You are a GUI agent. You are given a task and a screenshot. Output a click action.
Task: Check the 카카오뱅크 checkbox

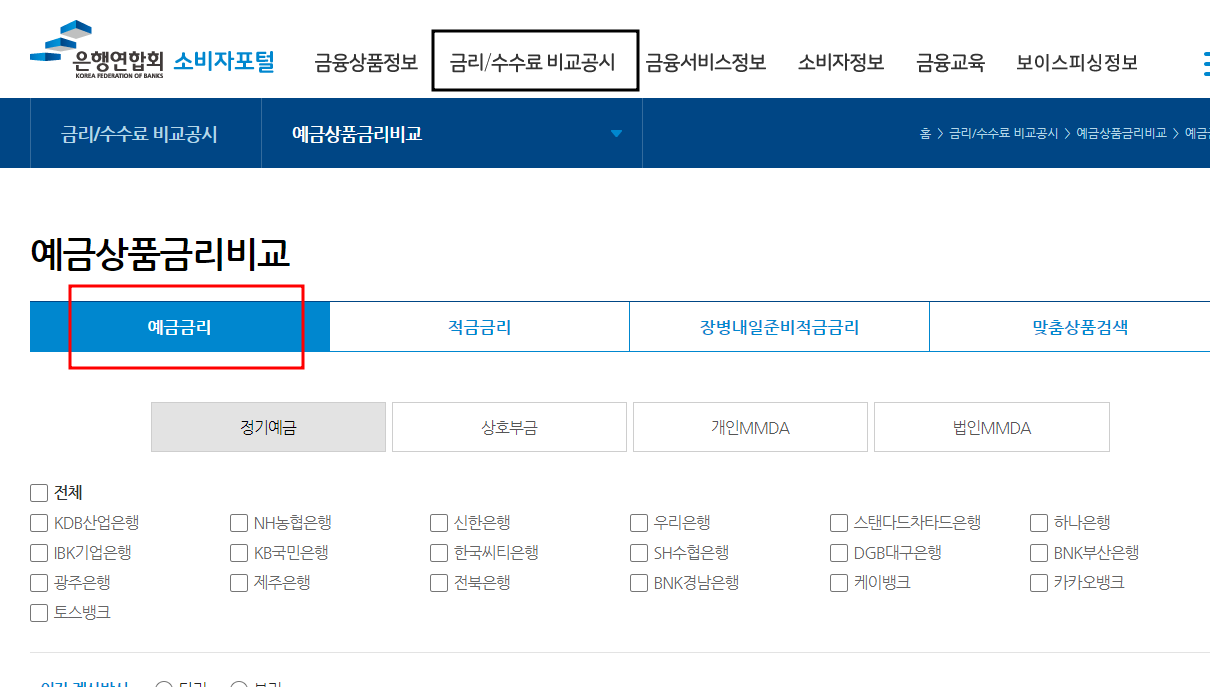pos(1038,582)
